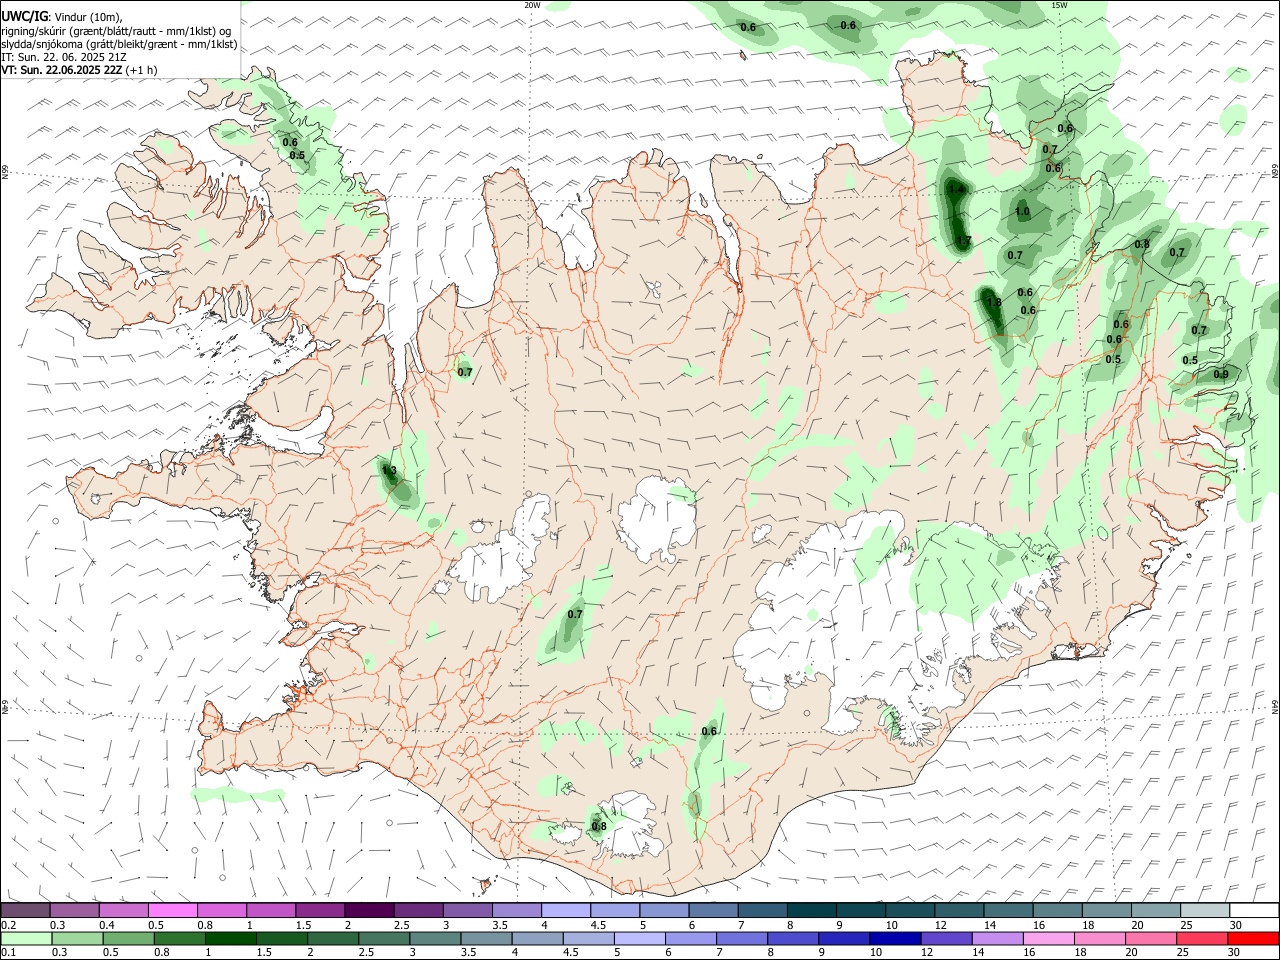Image resolution: width=1280 pixels, height=960 pixels.
Task: Pick the light lavender 4.5 swatch in the upper legend
Action: [614, 910]
